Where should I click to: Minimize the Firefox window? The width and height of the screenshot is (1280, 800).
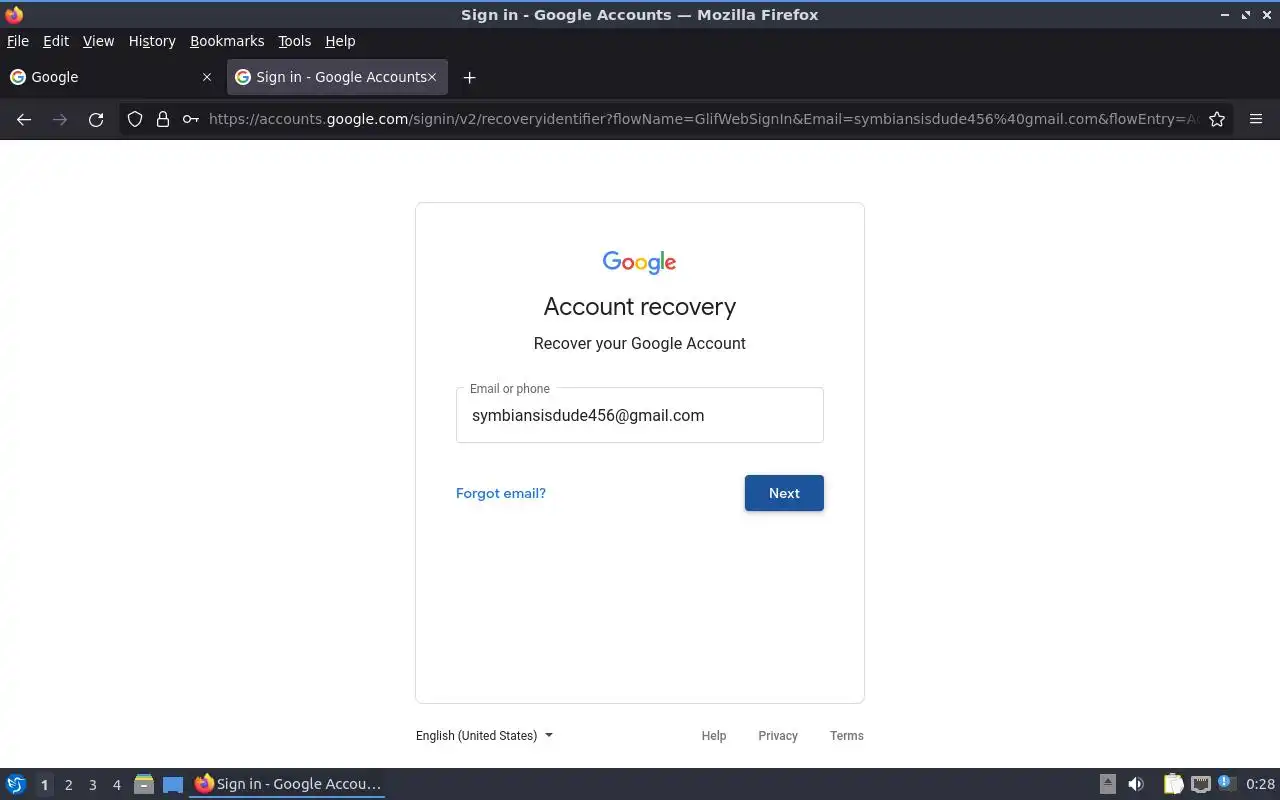[1225, 15]
